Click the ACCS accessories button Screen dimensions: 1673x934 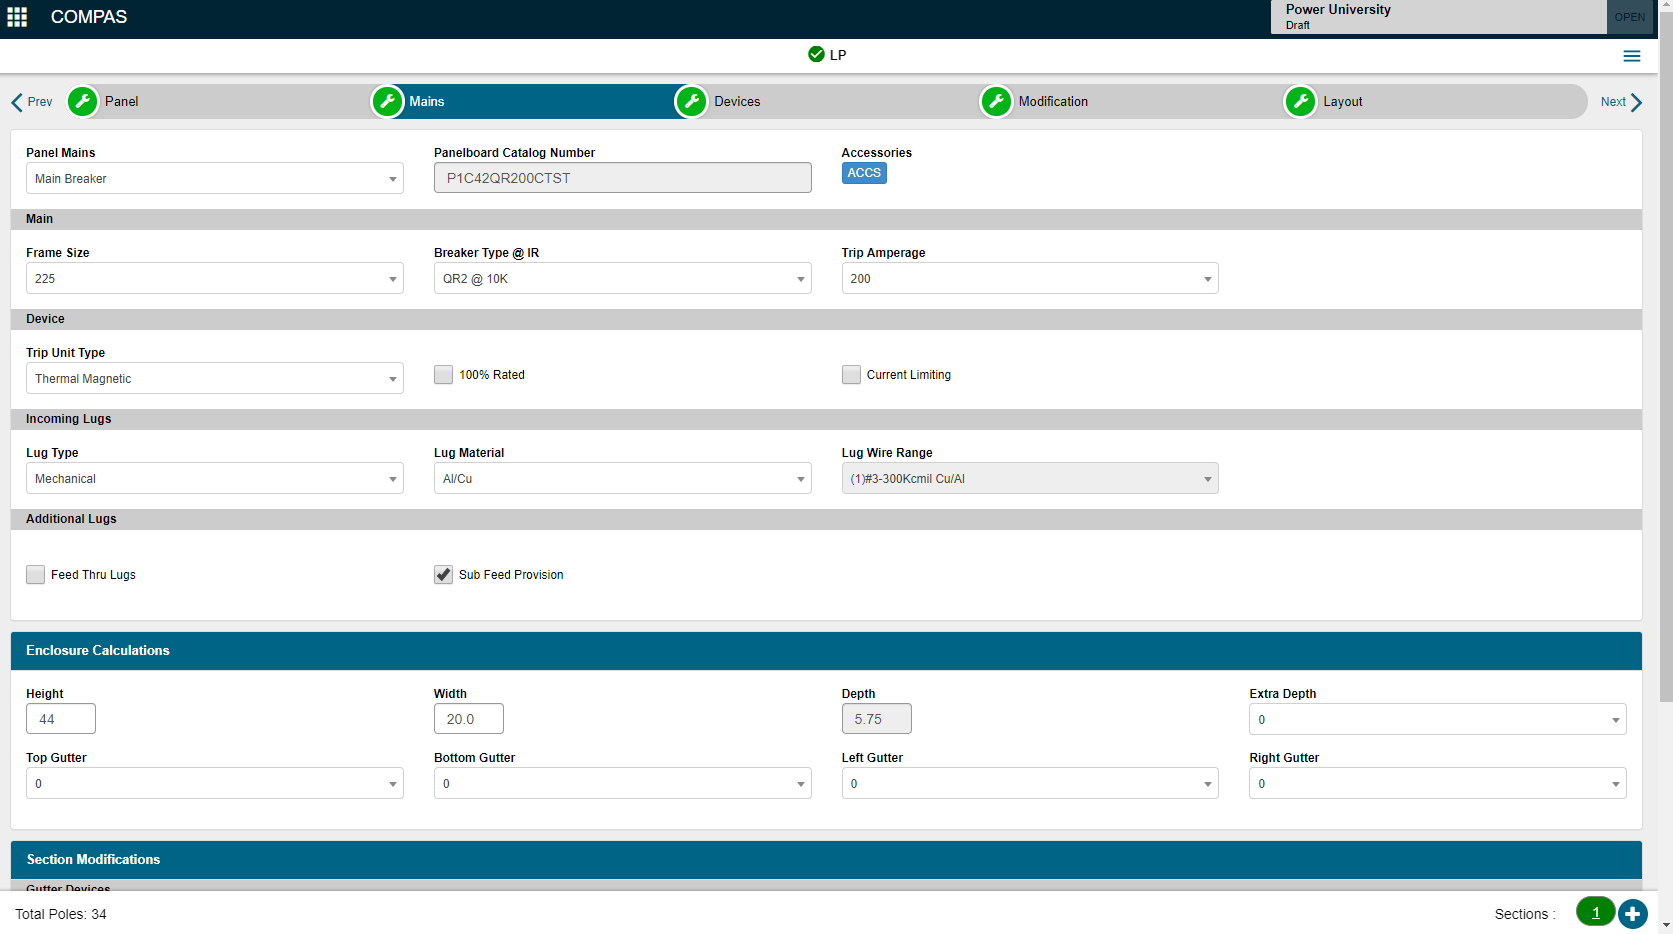click(864, 173)
